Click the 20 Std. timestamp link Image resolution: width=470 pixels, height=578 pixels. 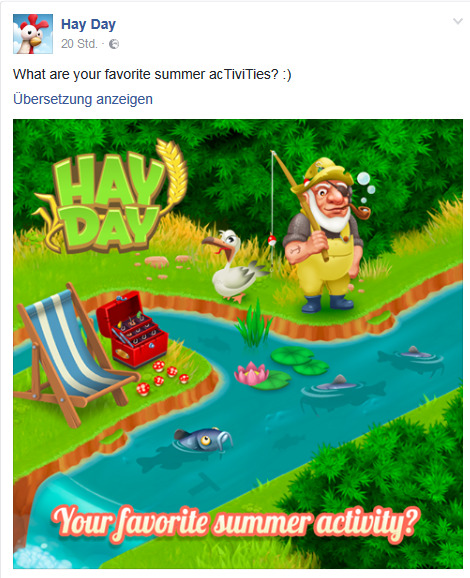pos(79,44)
